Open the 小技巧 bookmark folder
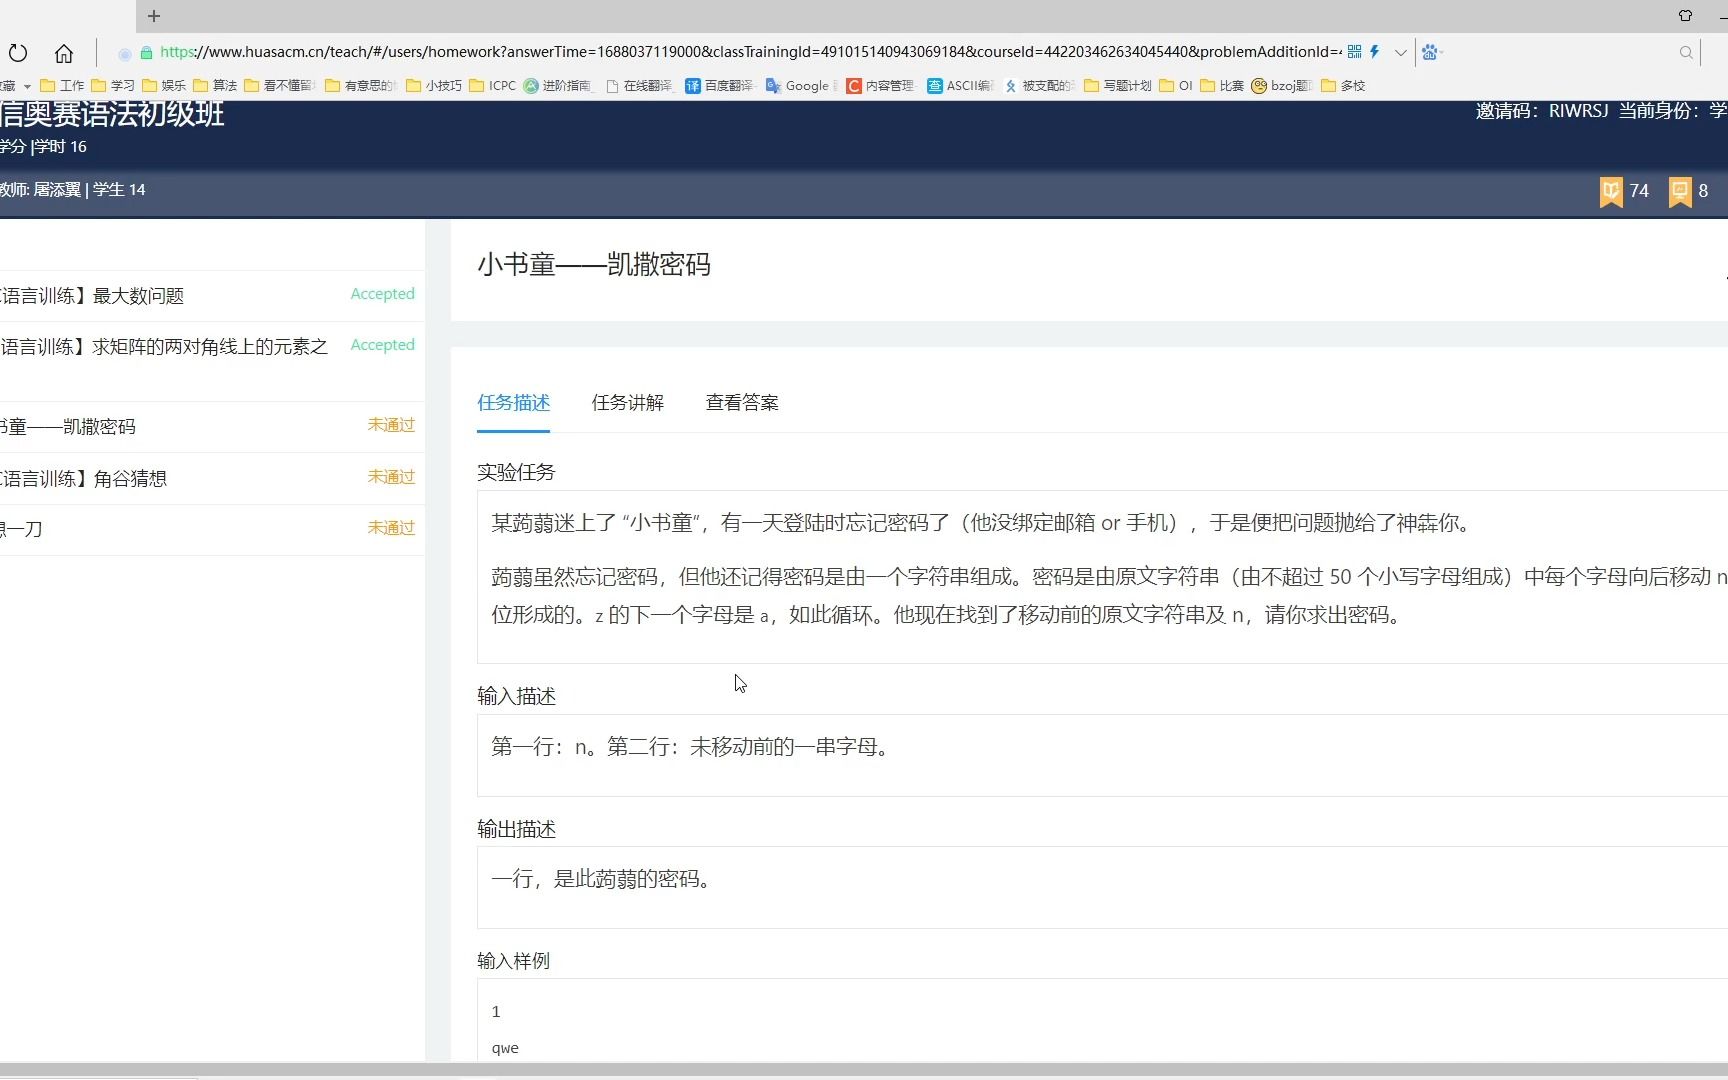 [434, 86]
